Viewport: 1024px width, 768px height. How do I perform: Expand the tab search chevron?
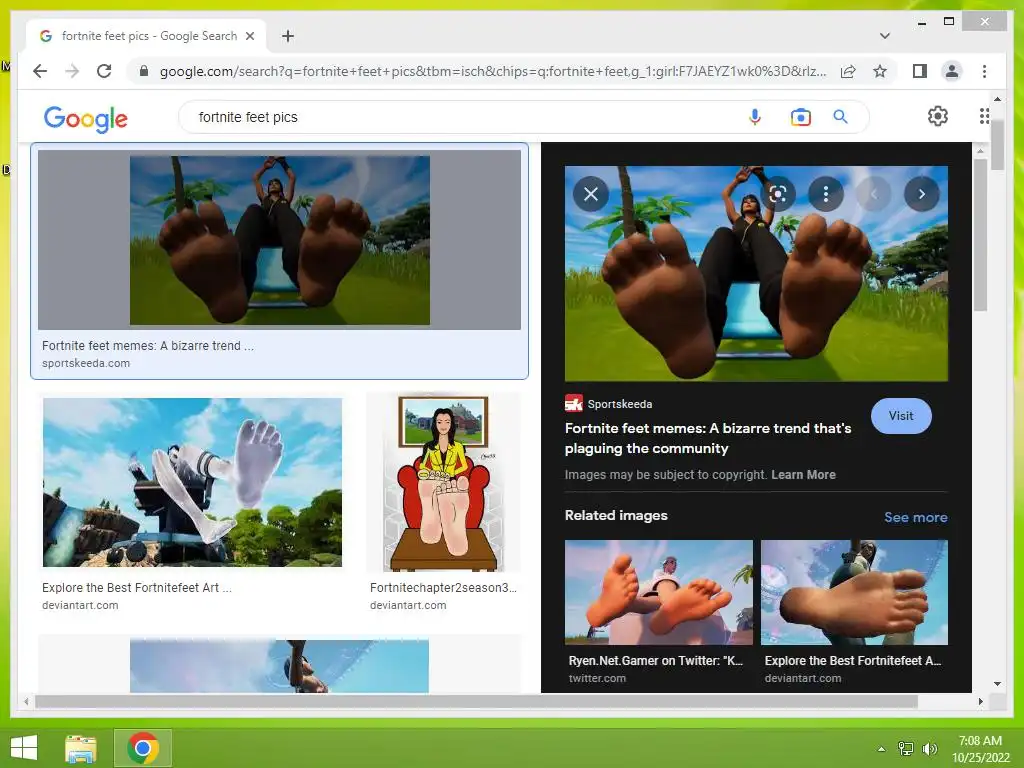pyautogui.click(x=885, y=36)
